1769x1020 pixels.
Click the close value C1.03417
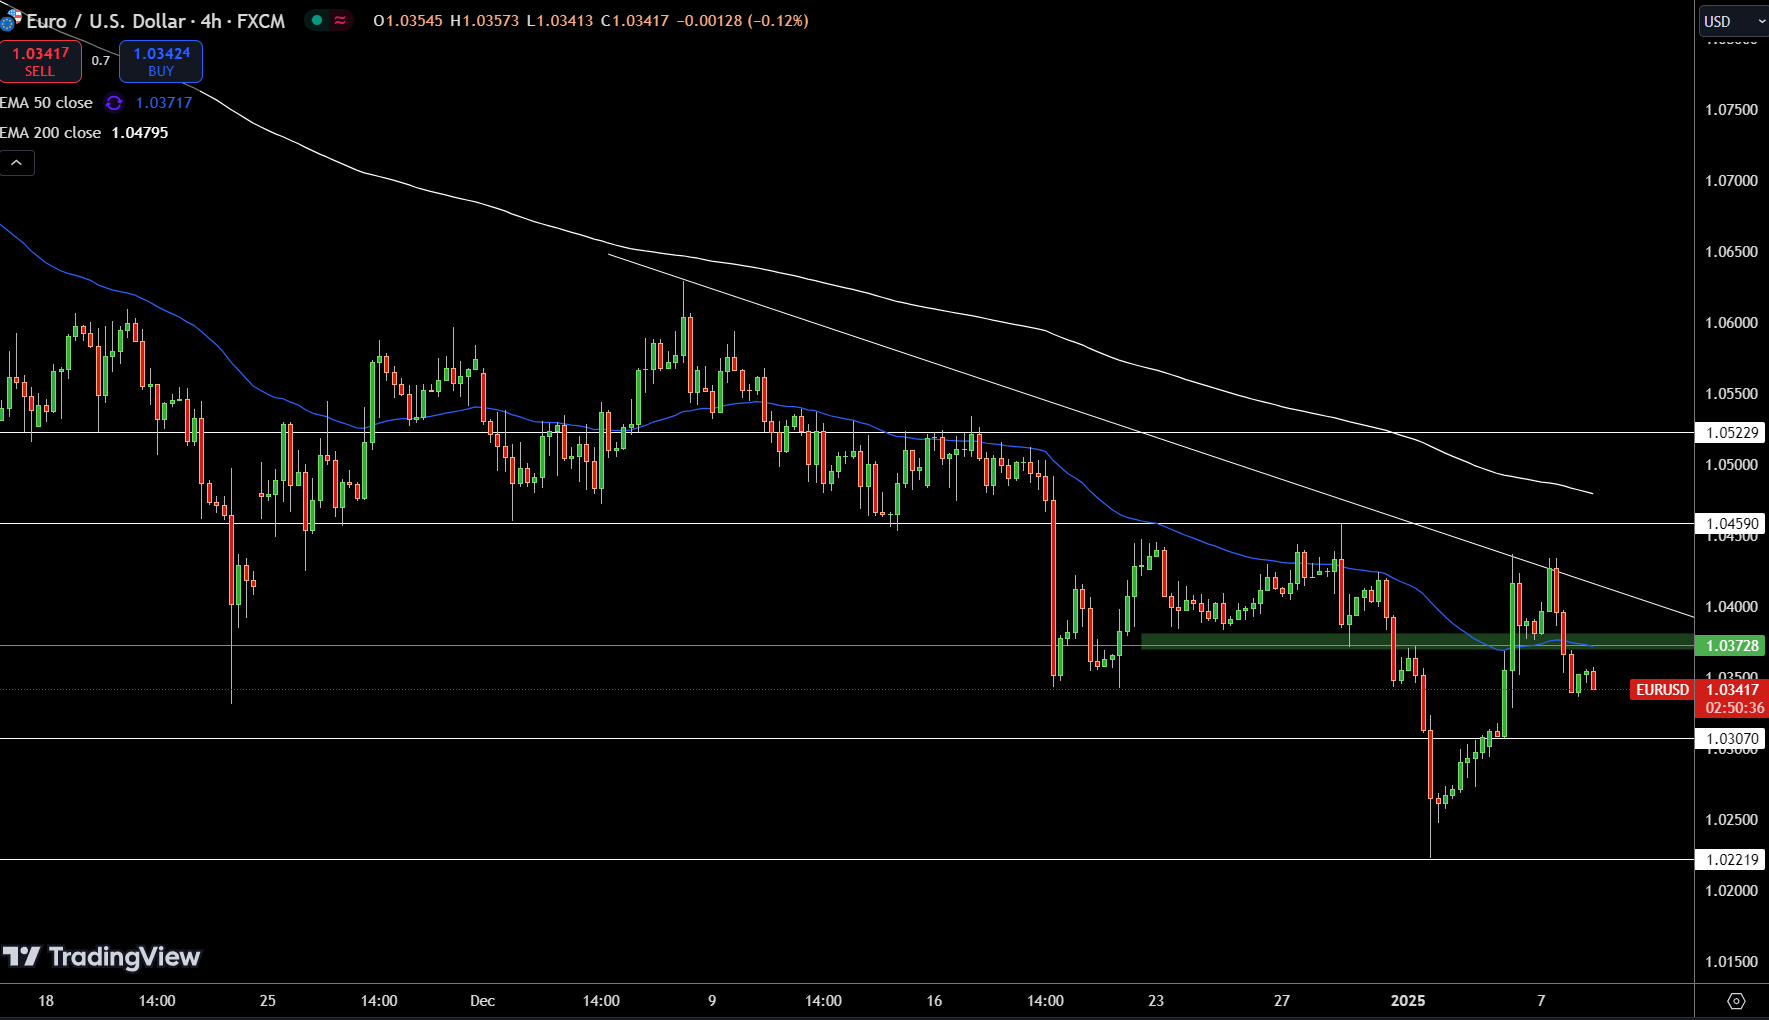[x=635, y=21]
